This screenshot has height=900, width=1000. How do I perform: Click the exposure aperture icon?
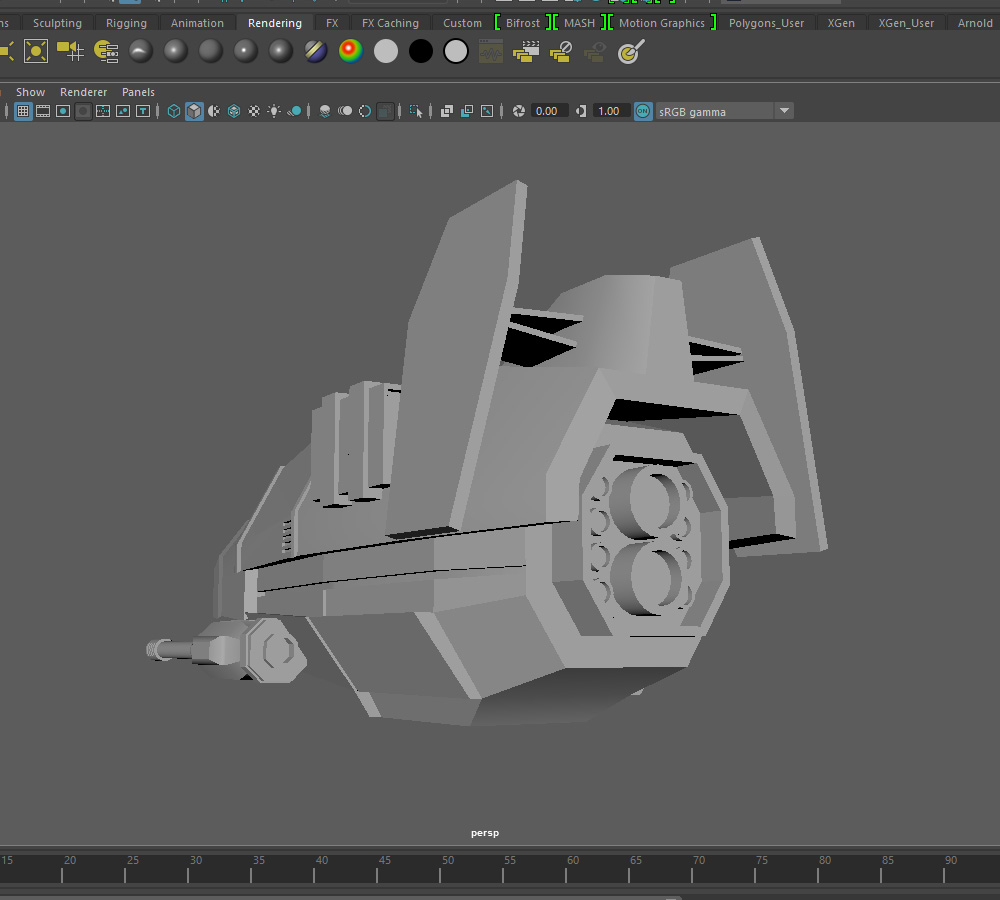pyautogui.click(x=519, y=112)
